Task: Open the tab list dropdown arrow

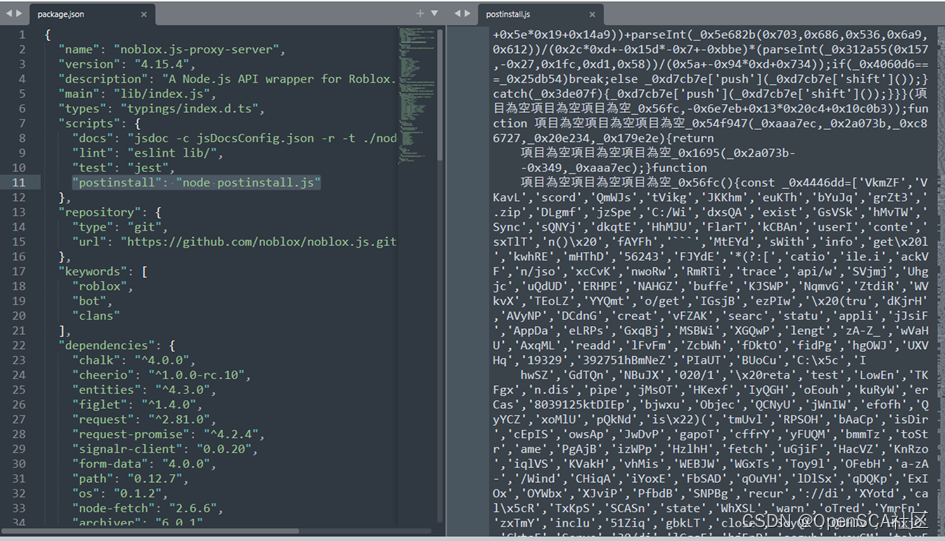Action: [435, 13]
